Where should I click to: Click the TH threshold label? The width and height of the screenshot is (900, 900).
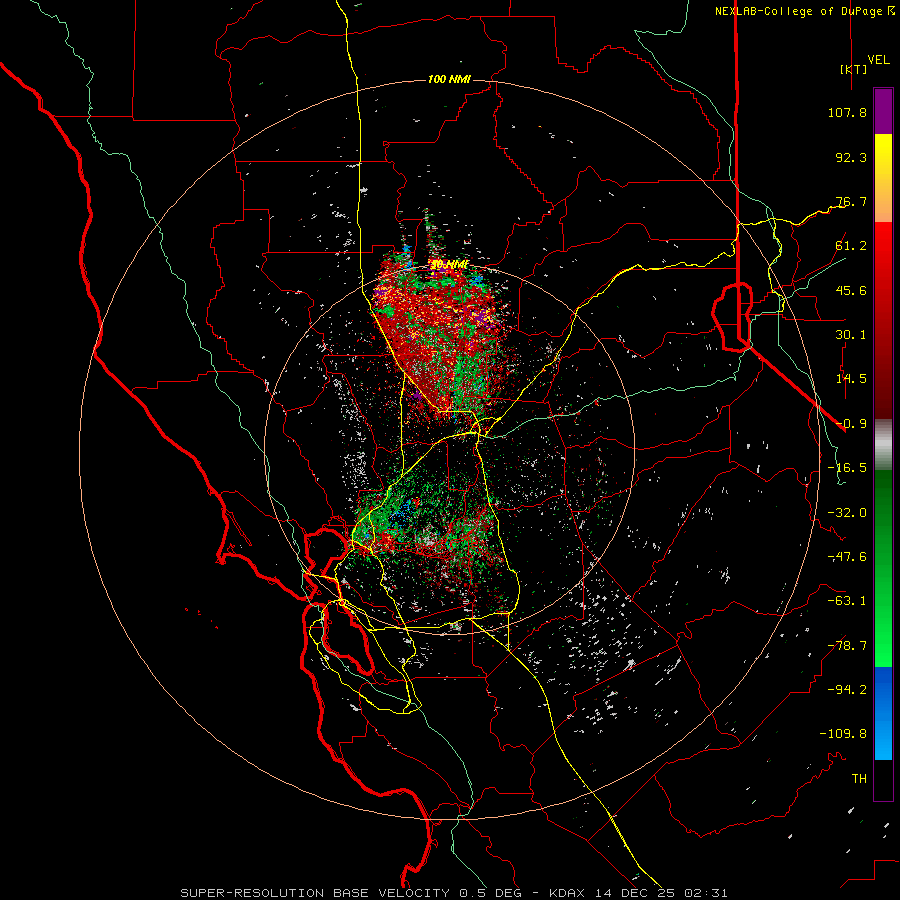pos(859,779)
